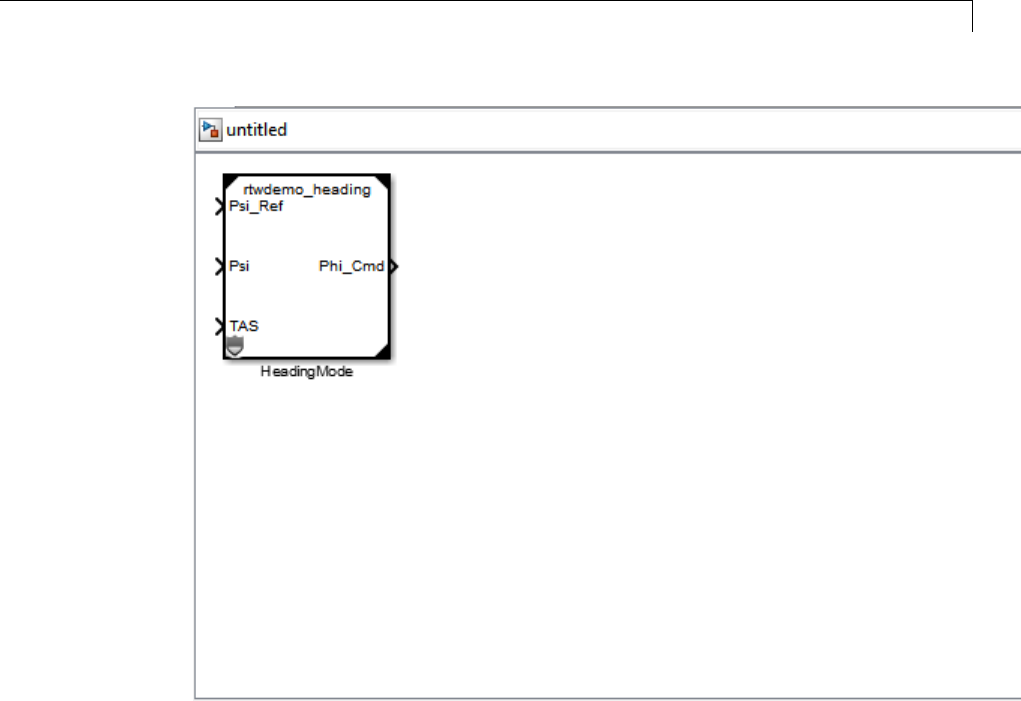This screenshot has width=1021, height=701.
Task: Select the rtwdemo_heading model reference block
Action: tap(307, 266)
